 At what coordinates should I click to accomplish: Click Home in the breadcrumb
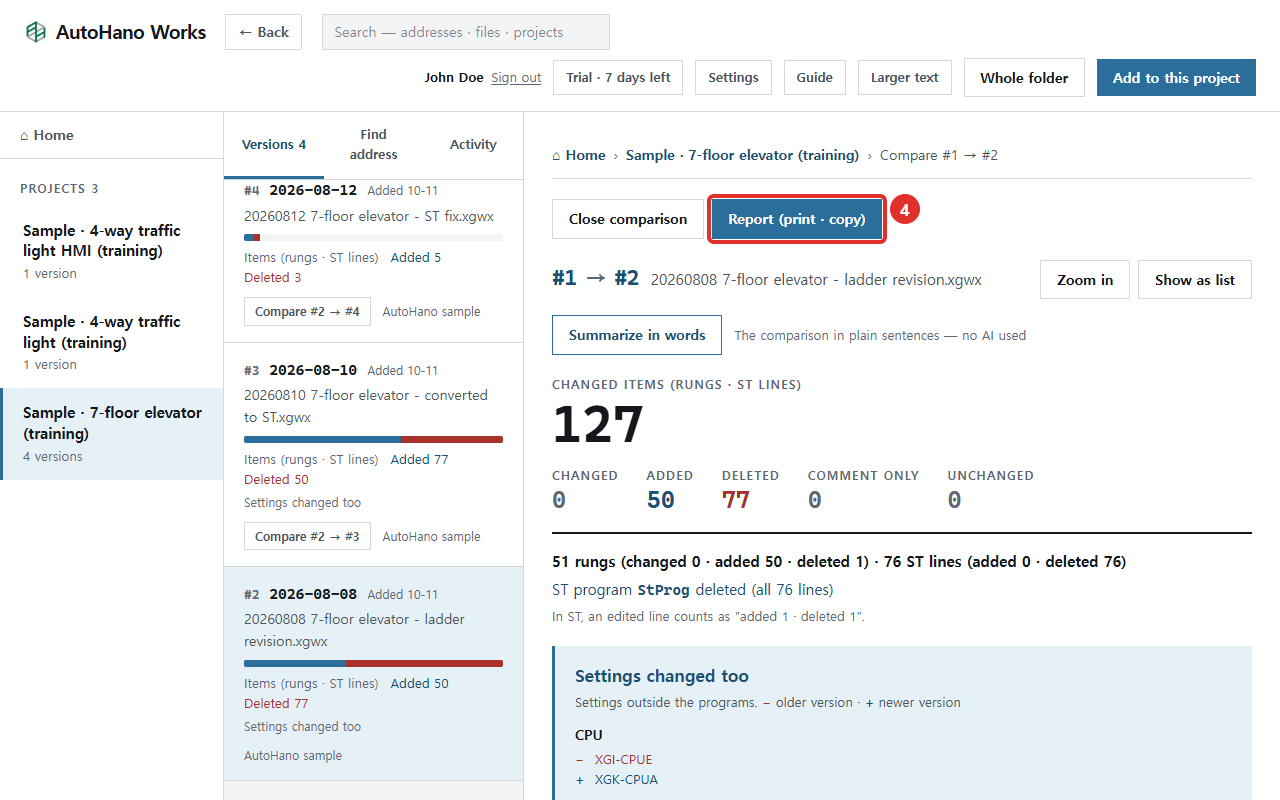tap(579, 155)
